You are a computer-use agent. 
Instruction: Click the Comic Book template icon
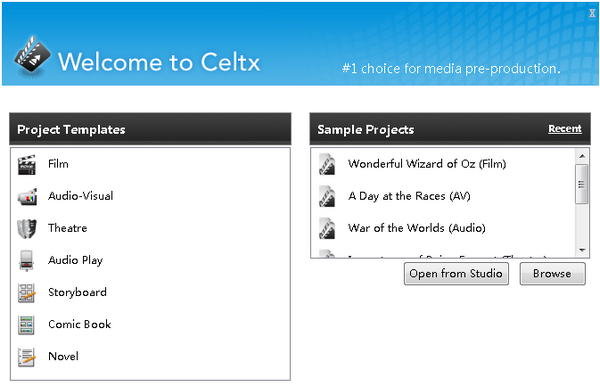click(x=26, y=325)
